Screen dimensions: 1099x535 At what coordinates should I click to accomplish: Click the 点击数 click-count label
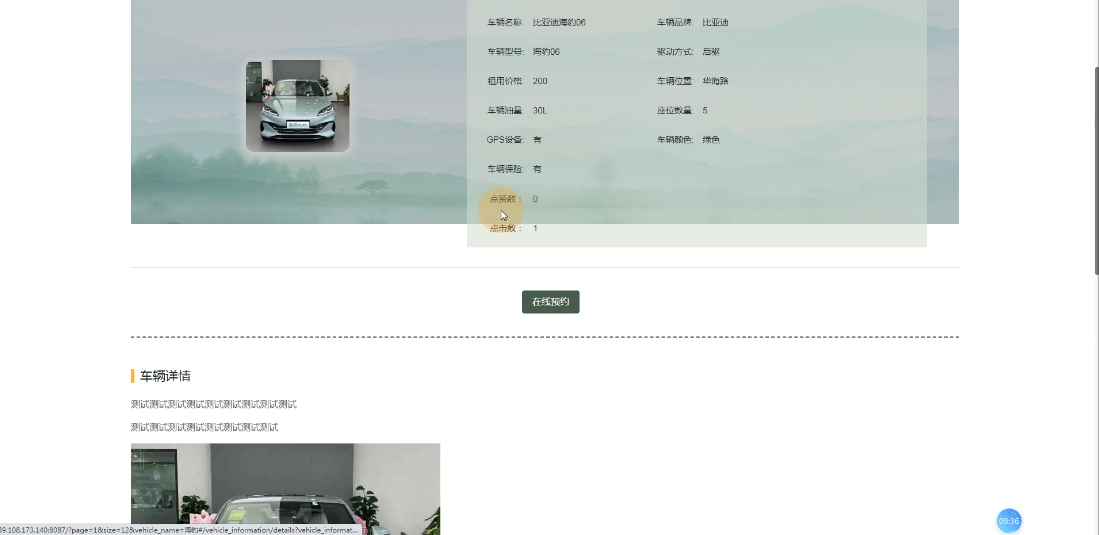[506, 229]
